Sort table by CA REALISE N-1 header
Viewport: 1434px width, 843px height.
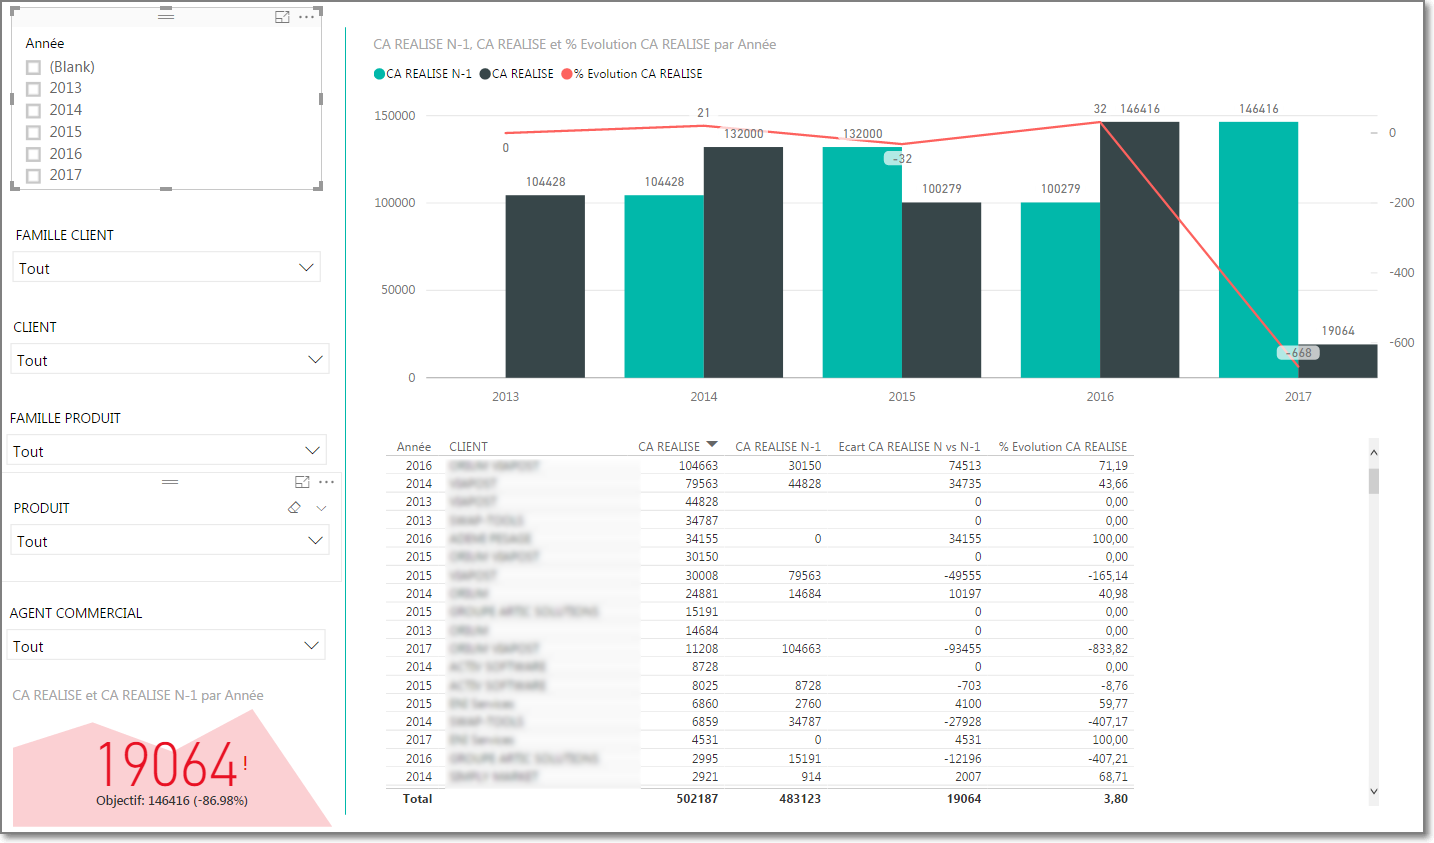(x=778, y=447)
